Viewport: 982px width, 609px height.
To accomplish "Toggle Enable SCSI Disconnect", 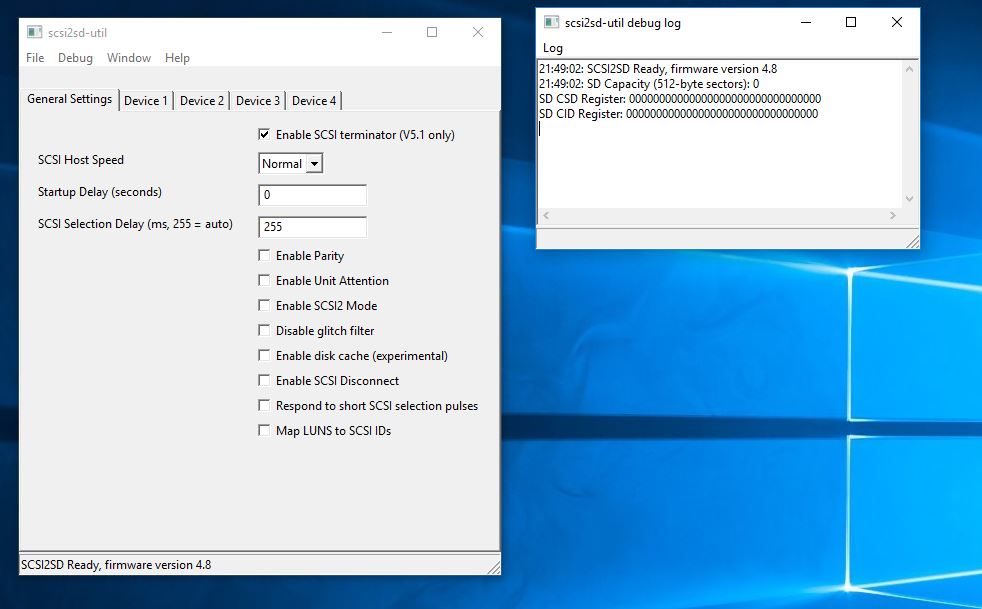I will pos(264,380).
